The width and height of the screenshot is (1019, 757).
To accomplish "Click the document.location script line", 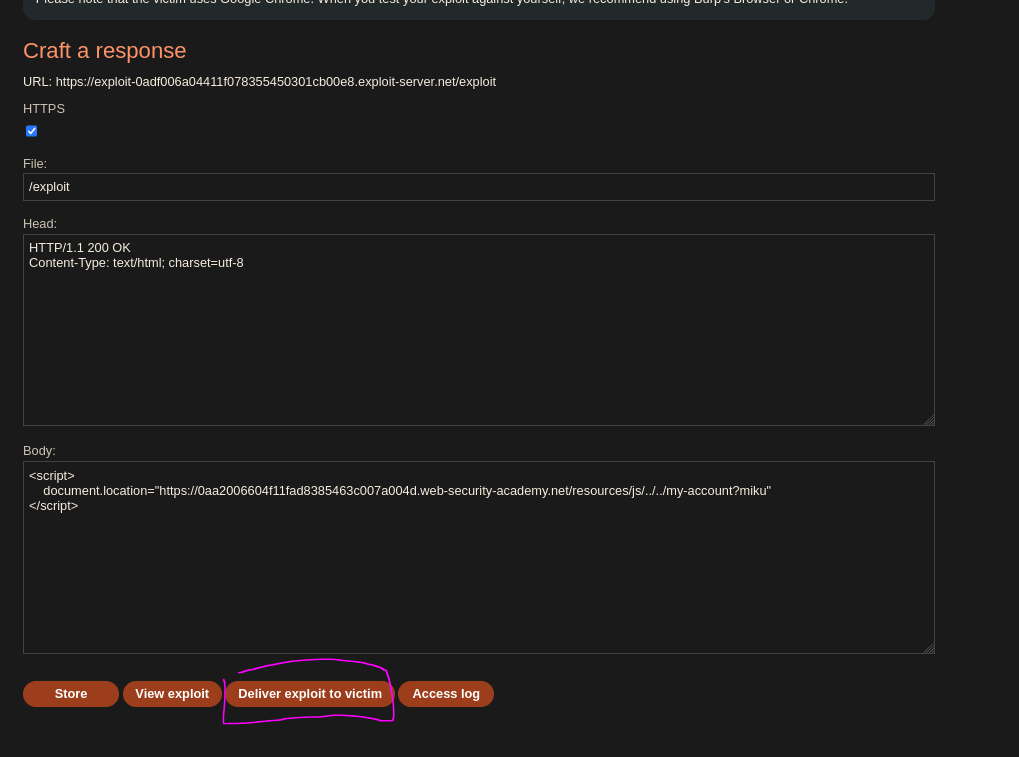I will click(x=407, y=491).
